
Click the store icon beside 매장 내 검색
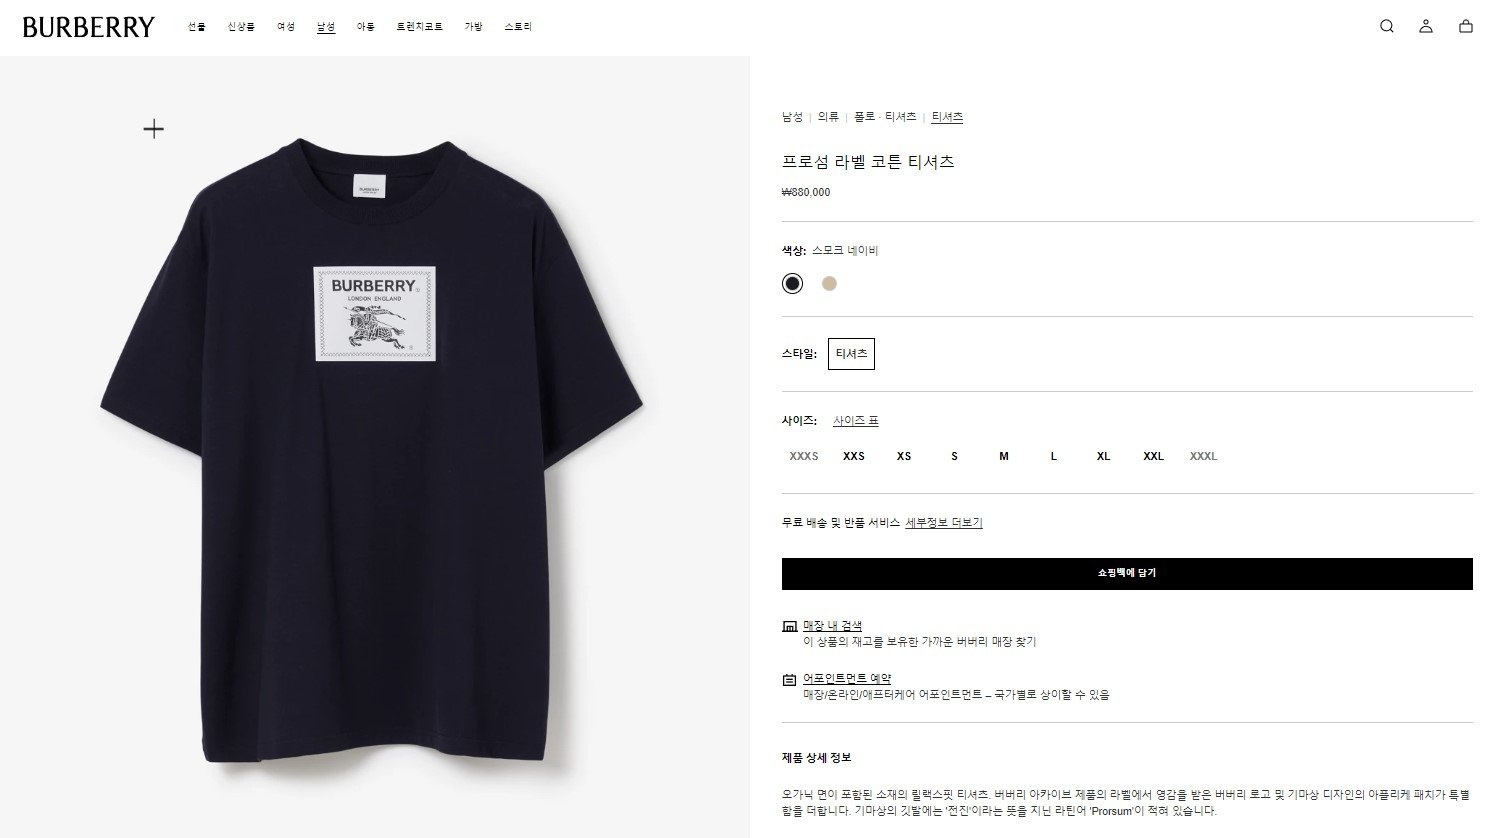[789, 626]
